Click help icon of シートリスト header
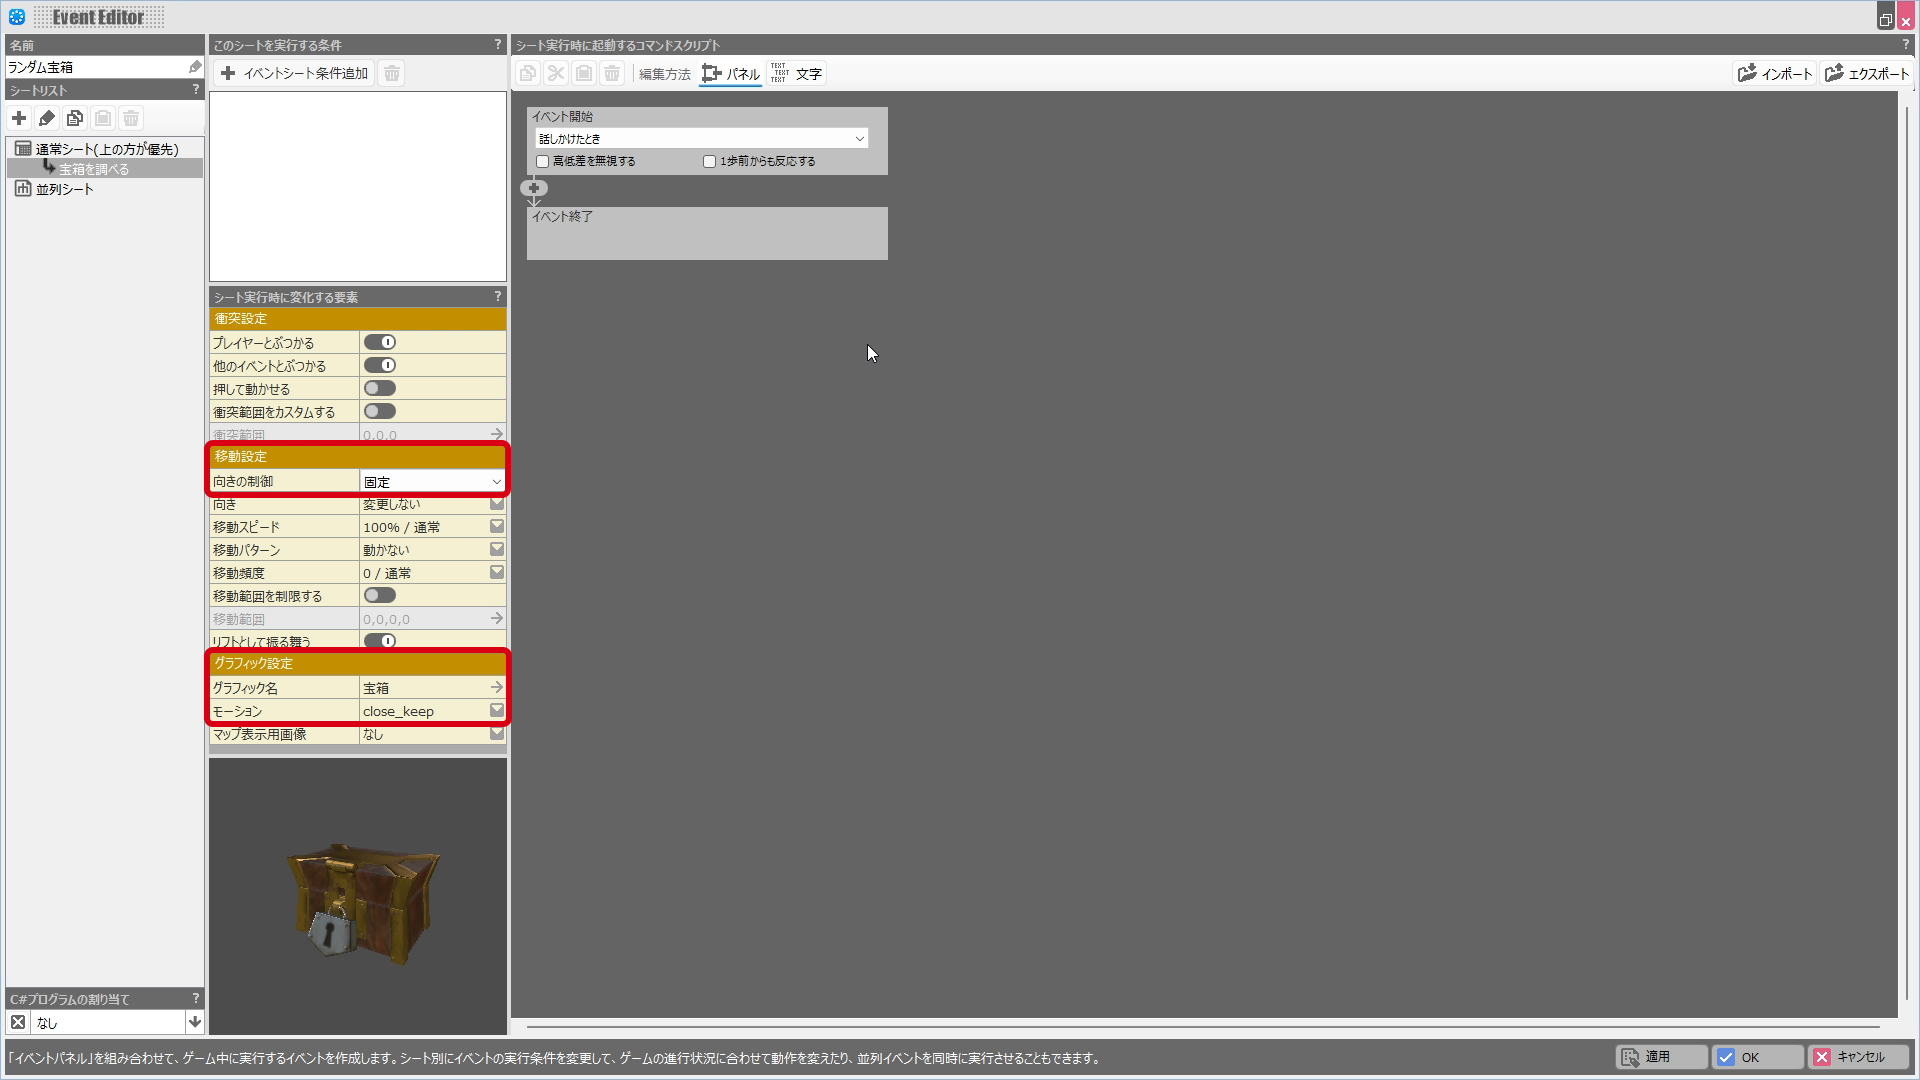 click(196, 90)
